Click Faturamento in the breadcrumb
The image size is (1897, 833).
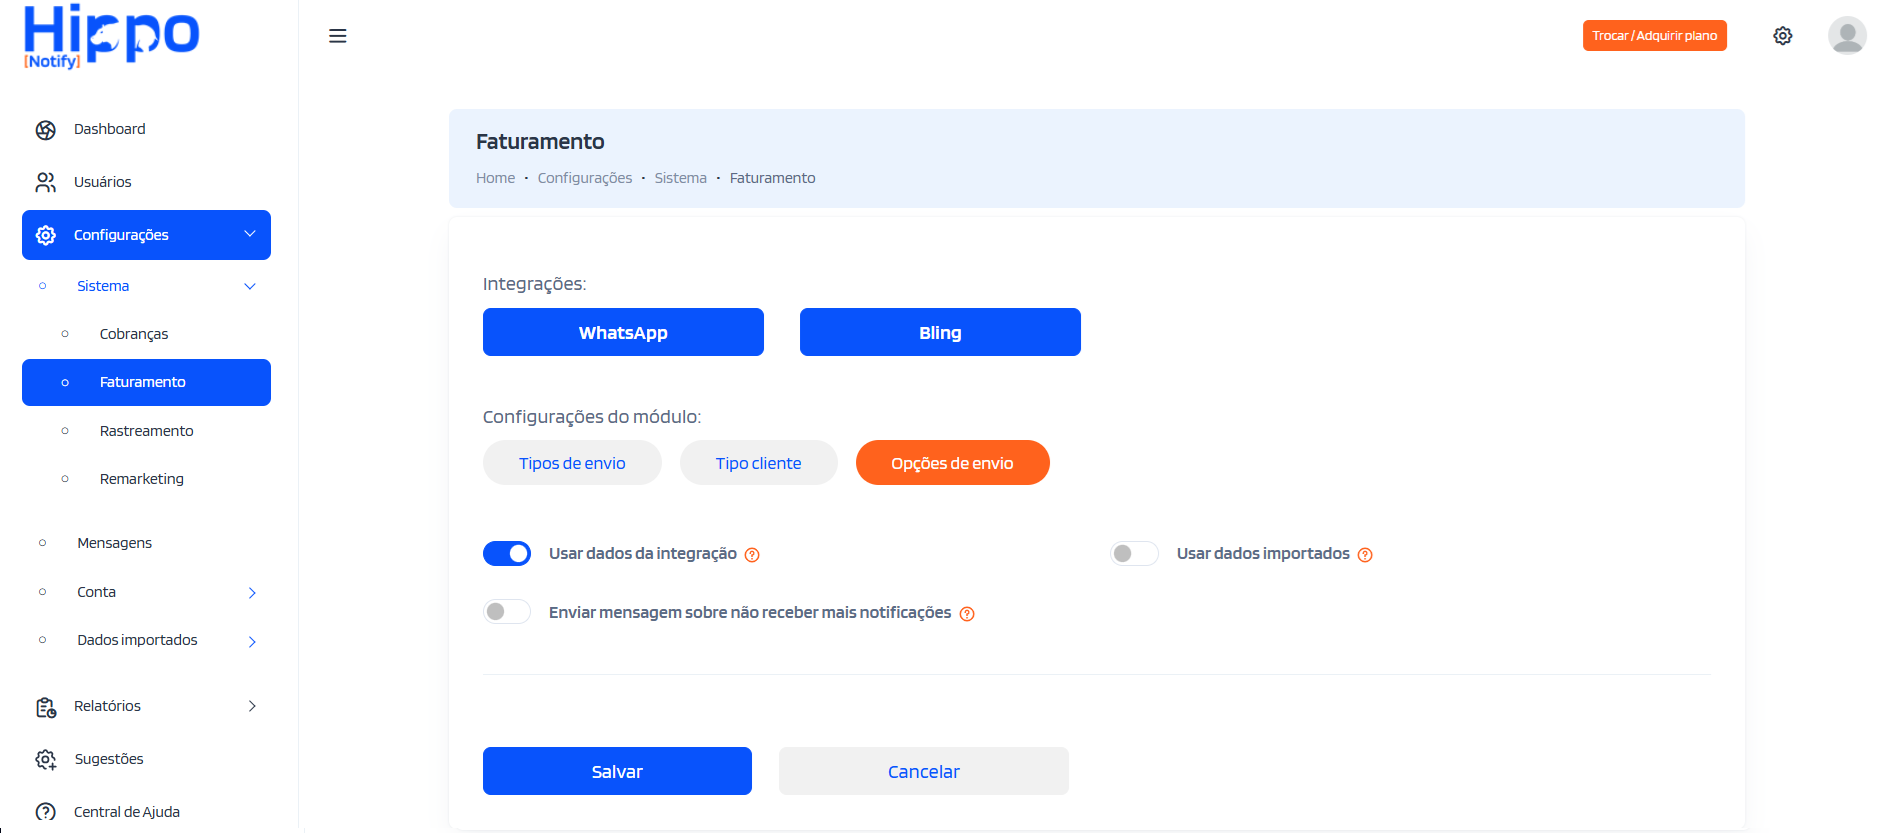(x=773, y=178)
